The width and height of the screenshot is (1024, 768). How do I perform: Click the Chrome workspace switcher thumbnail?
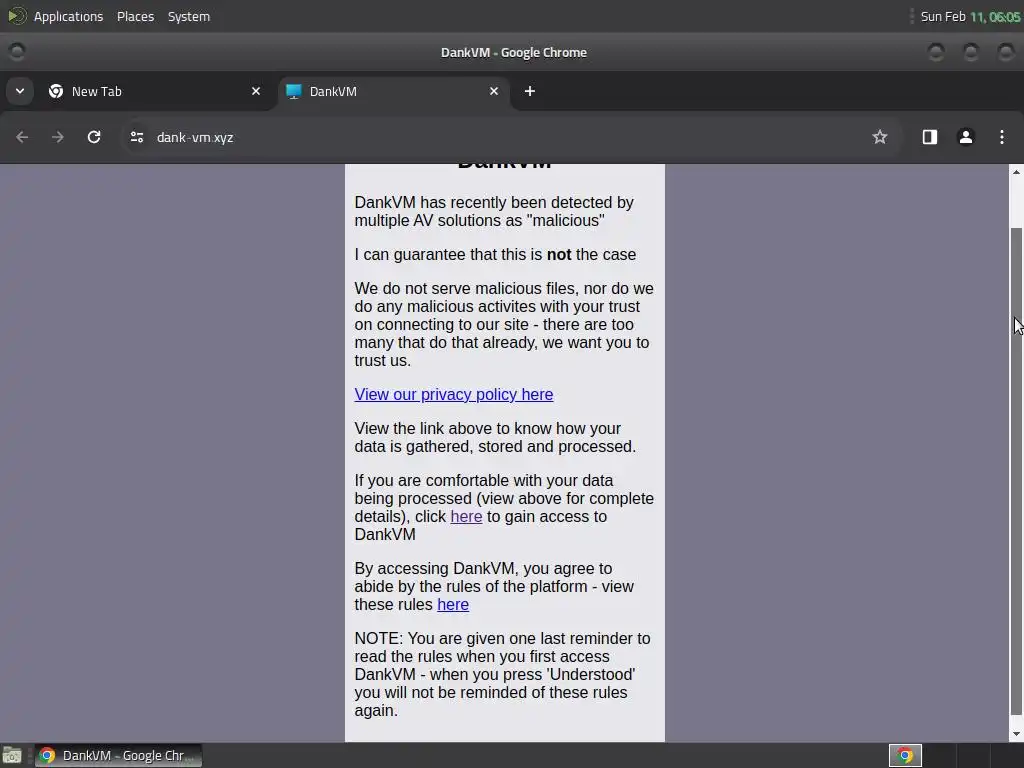pos(905,756)
